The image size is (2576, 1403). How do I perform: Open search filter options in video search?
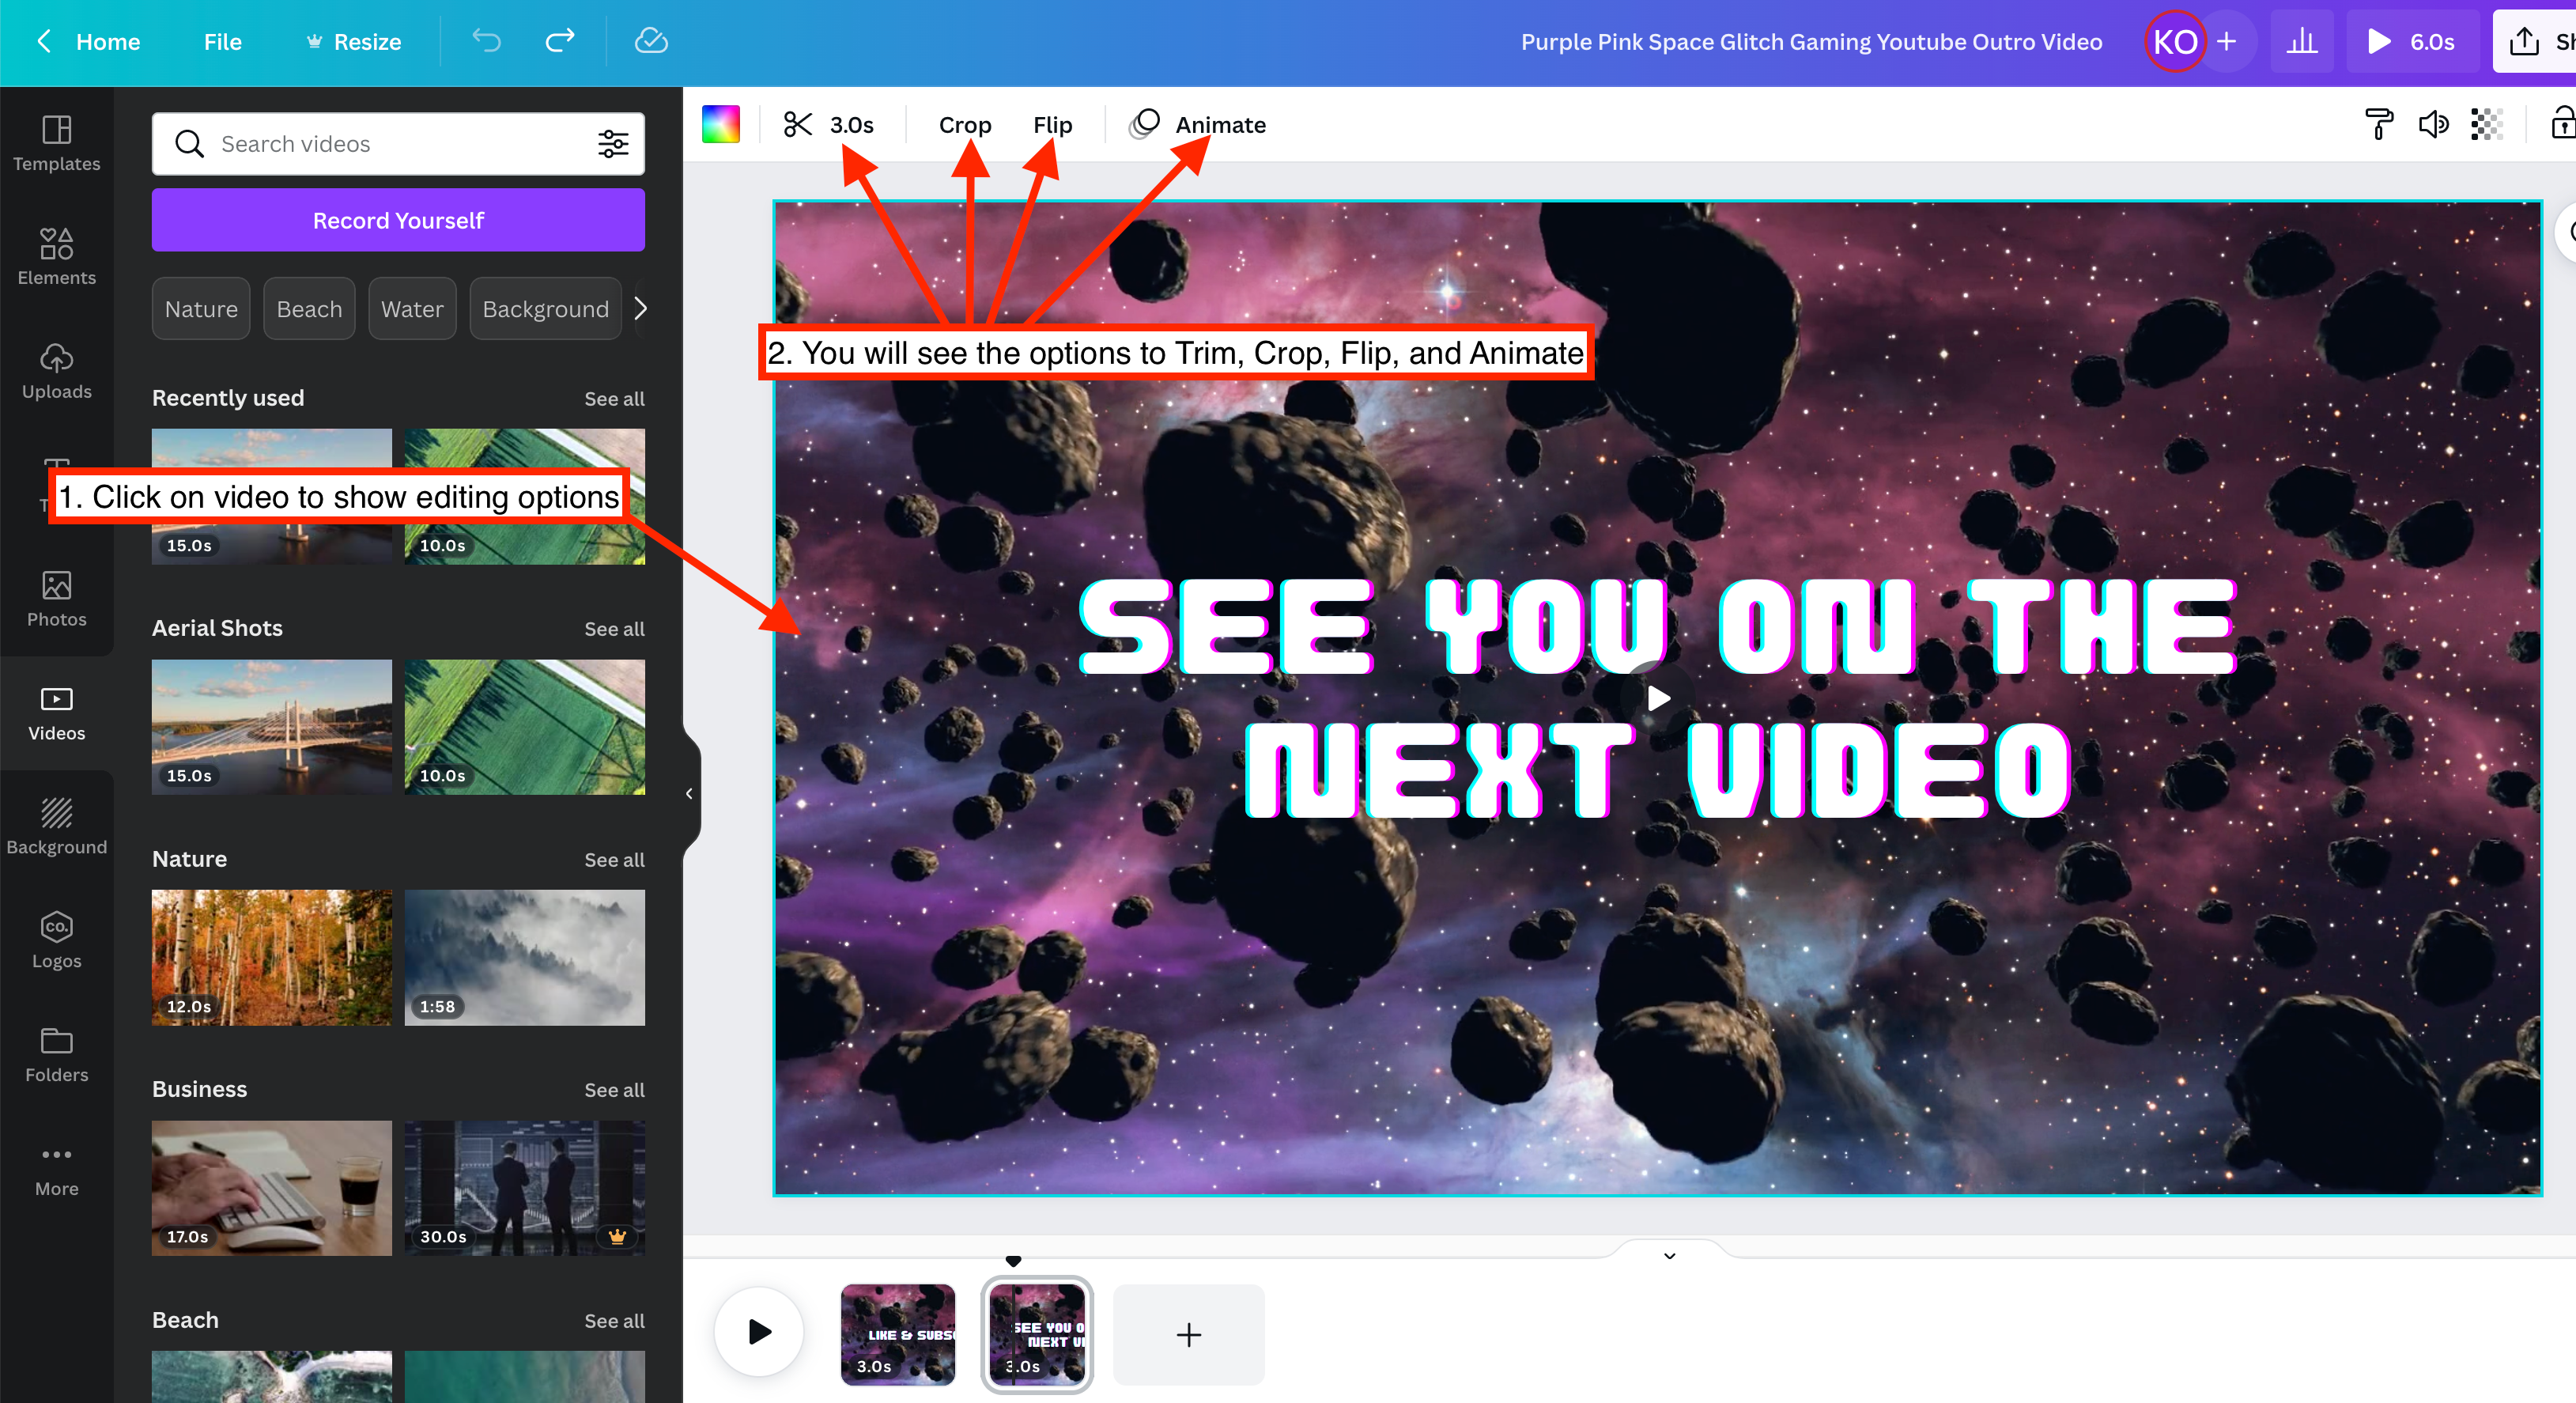[613, 144]
